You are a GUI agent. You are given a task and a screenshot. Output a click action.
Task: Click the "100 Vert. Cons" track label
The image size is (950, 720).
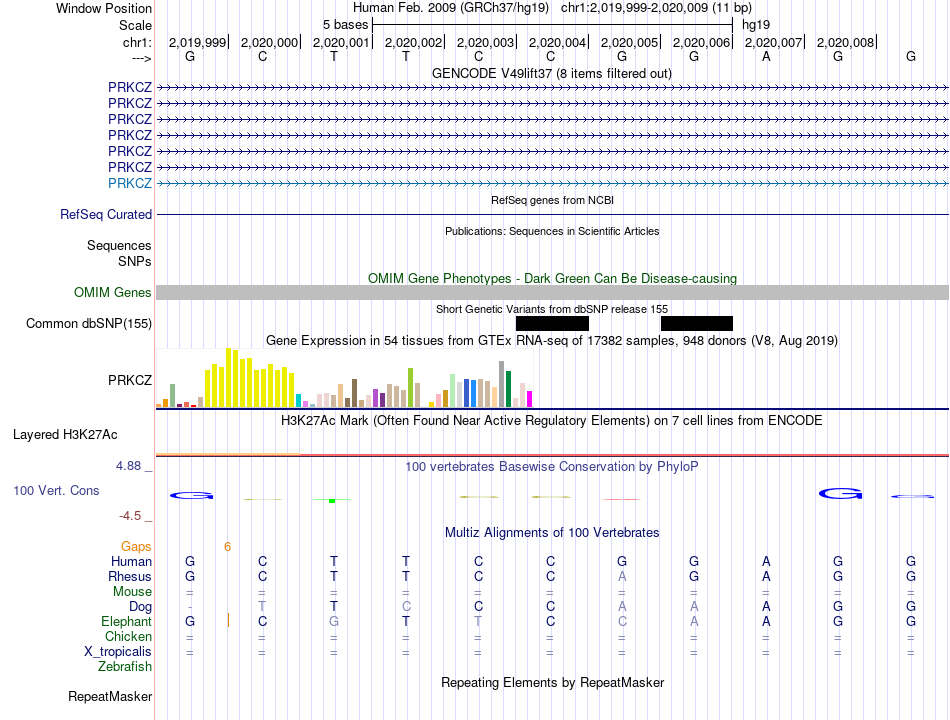click(56, 490)
